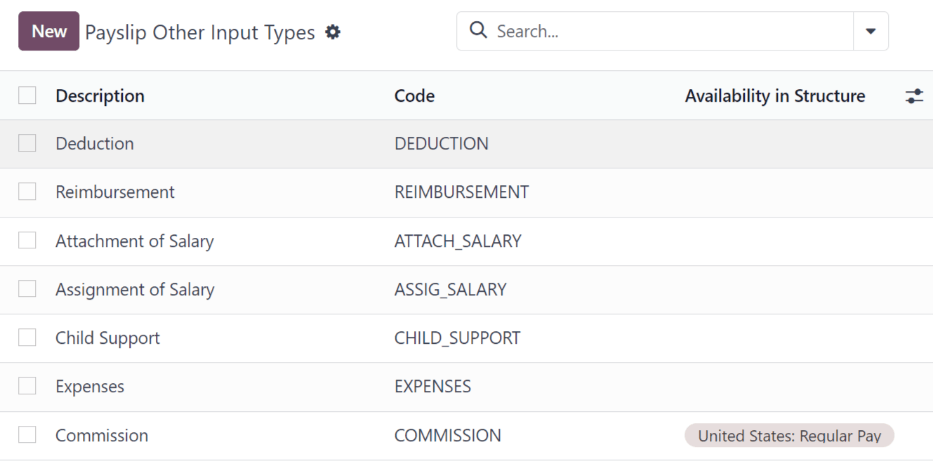933x461 pixels.
Task: Open the optional columns adjust icon
Action: [914, 96]
